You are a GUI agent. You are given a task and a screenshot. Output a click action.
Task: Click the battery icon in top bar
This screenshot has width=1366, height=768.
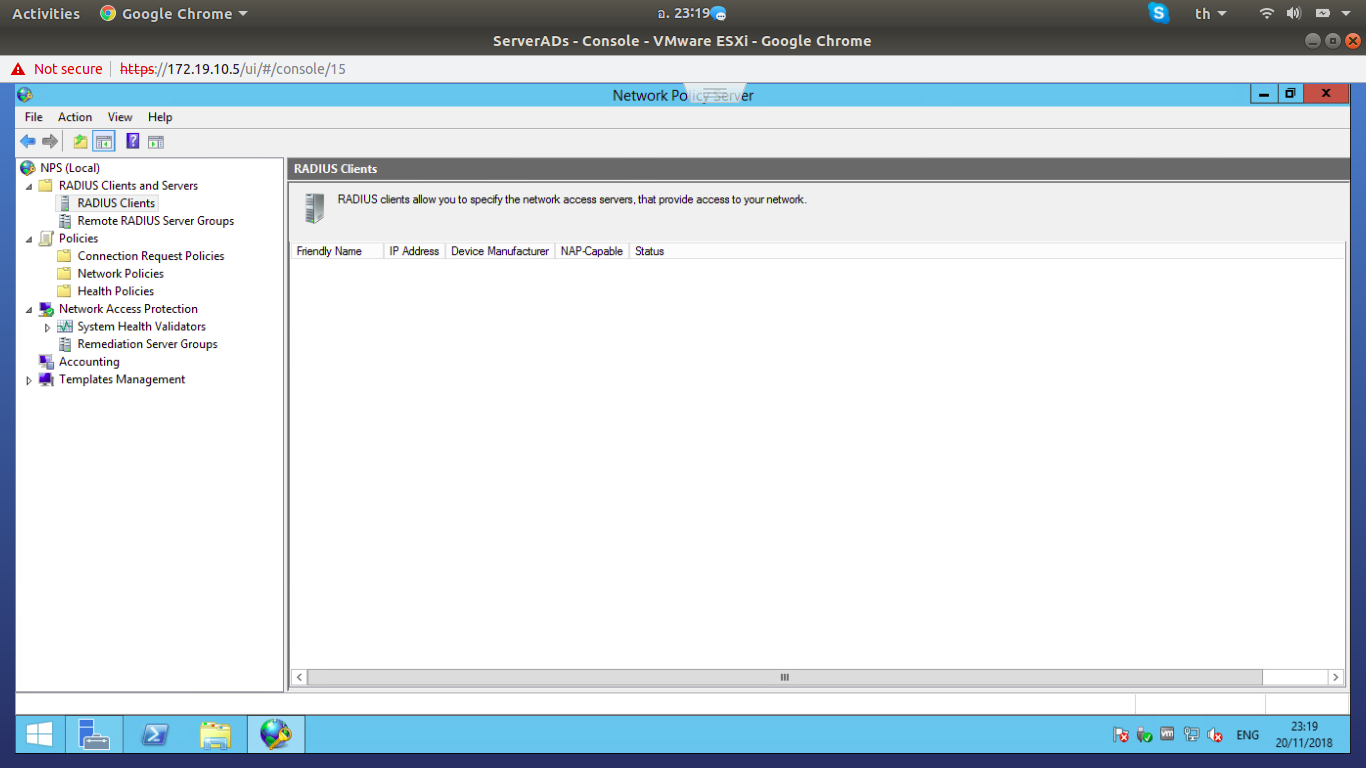[x=1322, y=14]
